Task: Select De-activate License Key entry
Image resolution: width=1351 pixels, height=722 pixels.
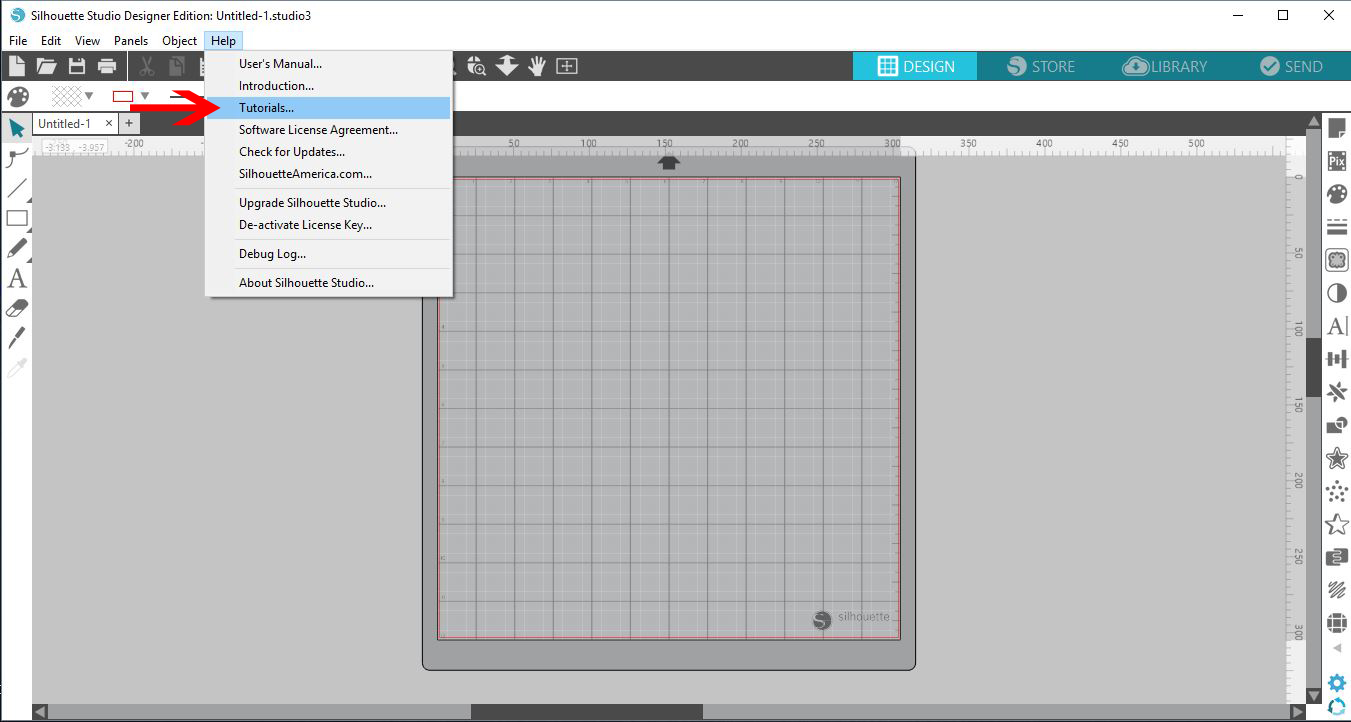Action: (x=329, y=225)
